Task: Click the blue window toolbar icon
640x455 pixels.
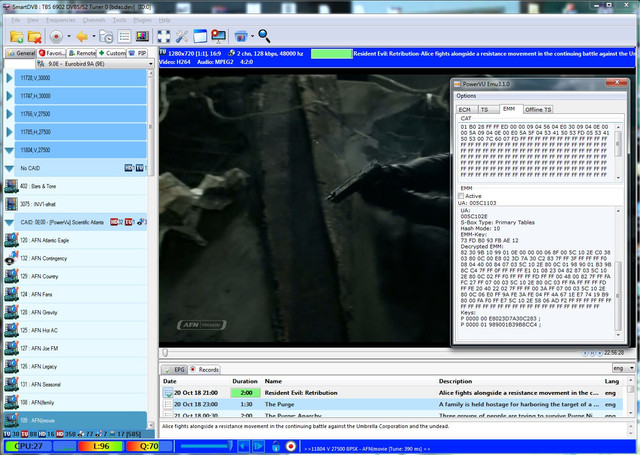Action: [200, 36]
